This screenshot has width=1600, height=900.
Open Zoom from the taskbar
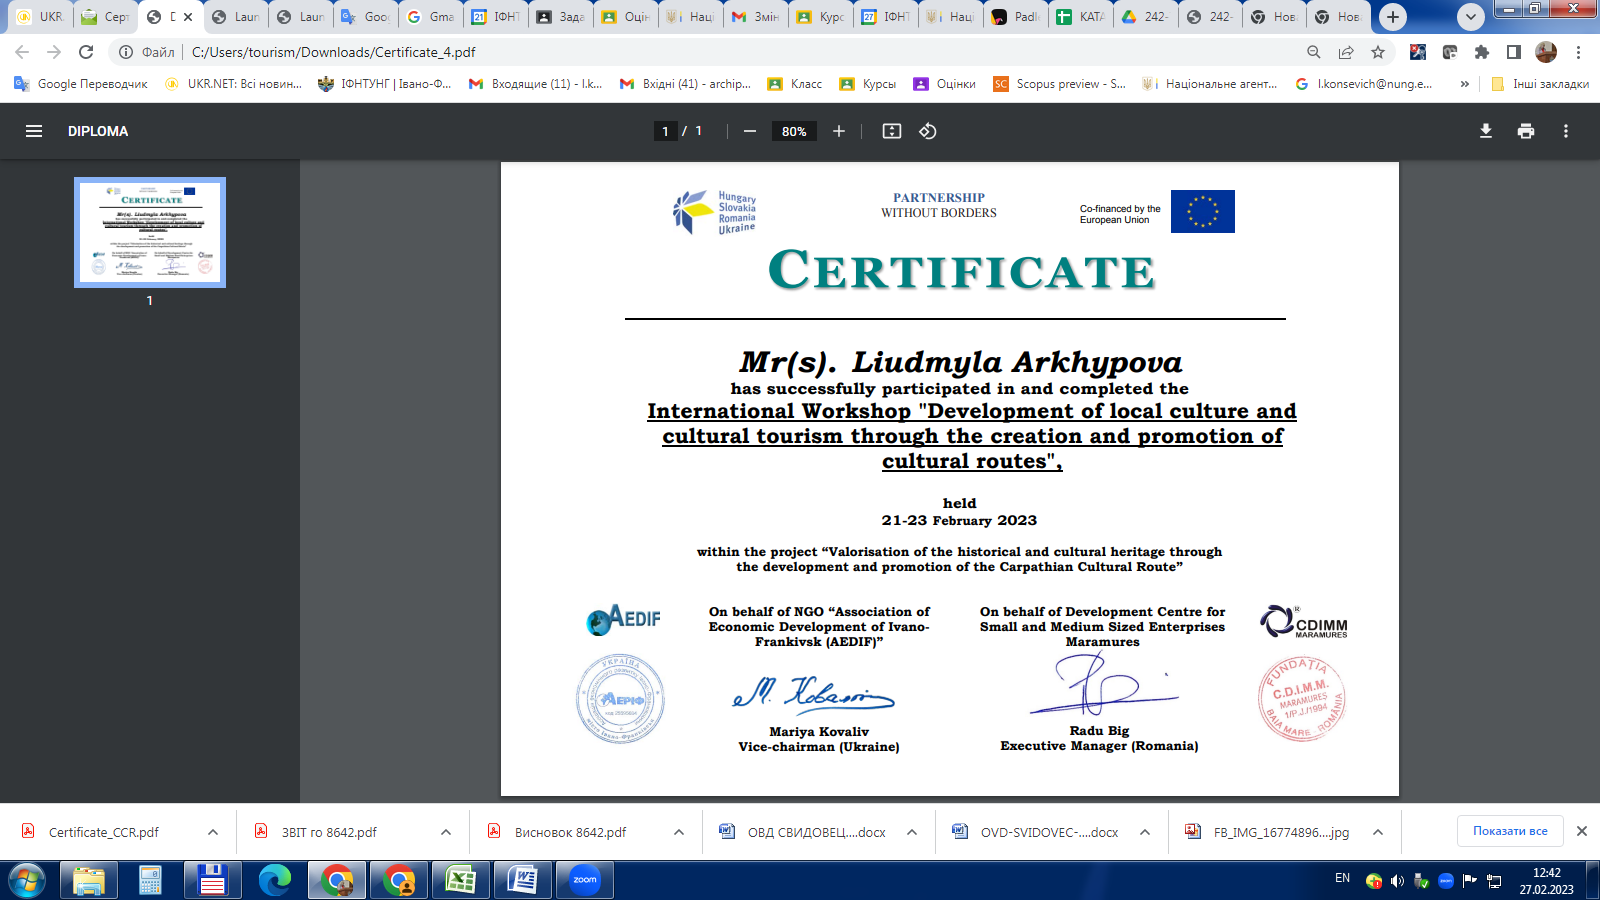585,880
